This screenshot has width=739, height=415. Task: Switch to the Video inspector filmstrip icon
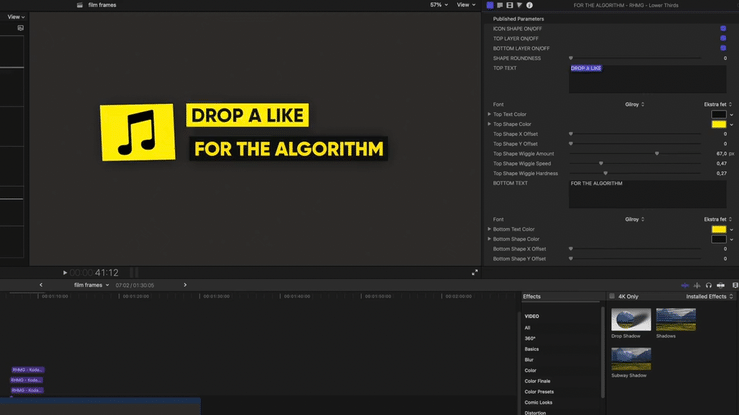(509, 5)
